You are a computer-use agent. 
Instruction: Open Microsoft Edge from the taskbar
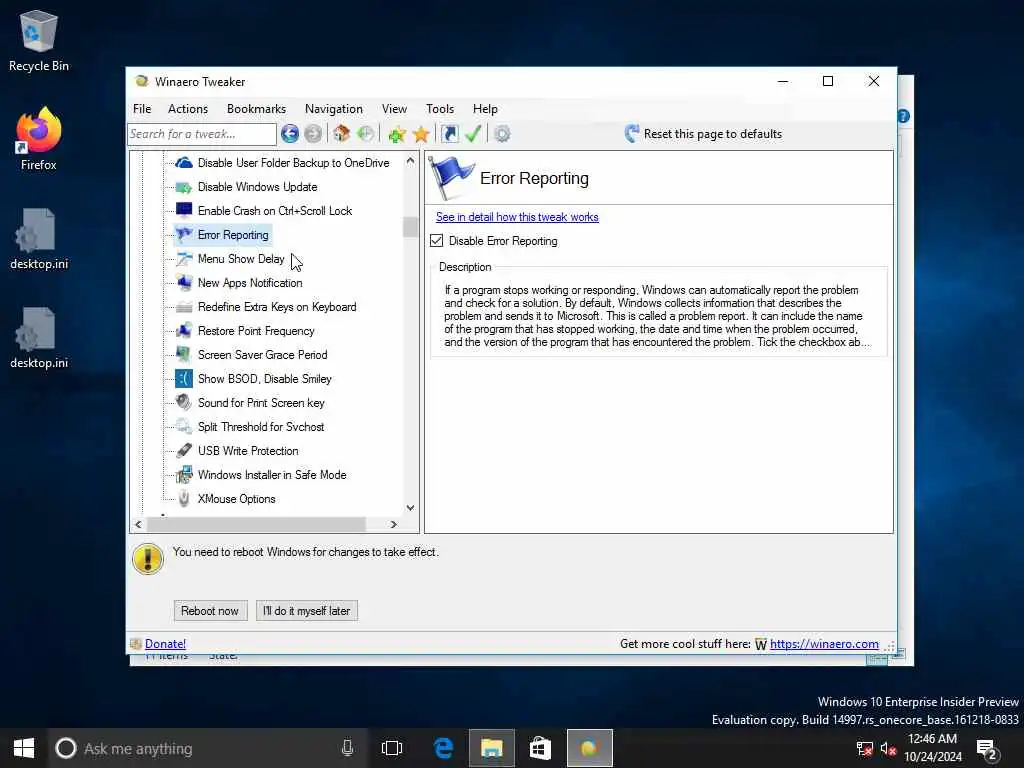[x=443, y=748]
